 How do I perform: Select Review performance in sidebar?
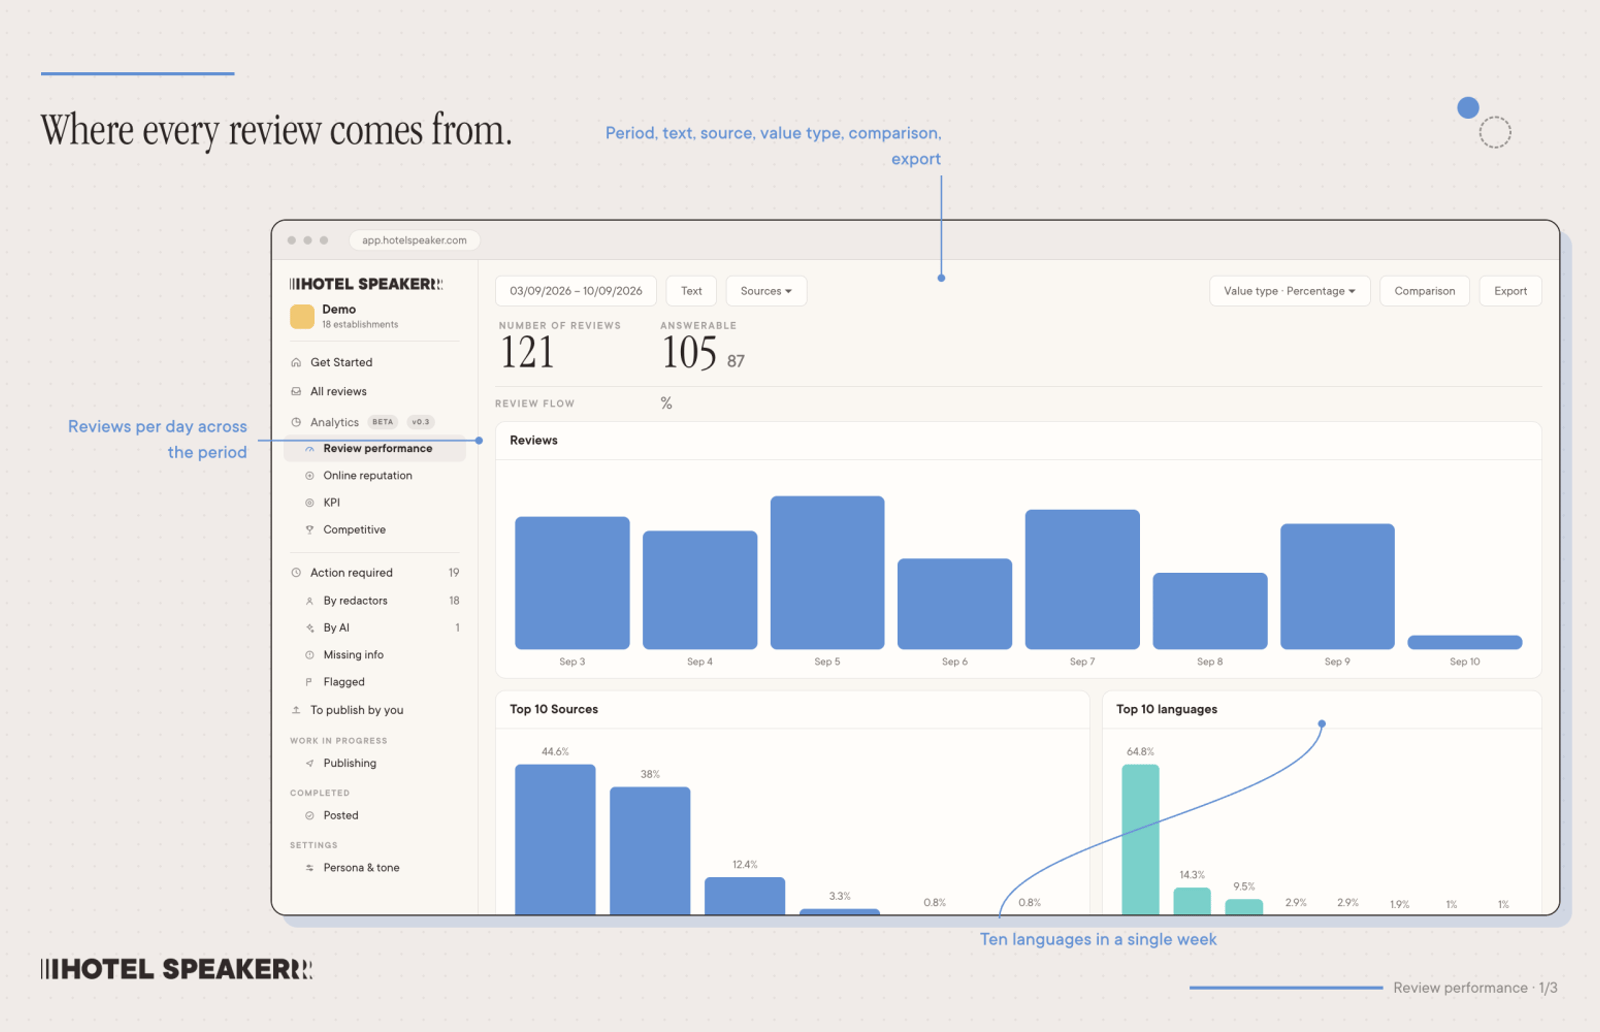pos(375,449)
